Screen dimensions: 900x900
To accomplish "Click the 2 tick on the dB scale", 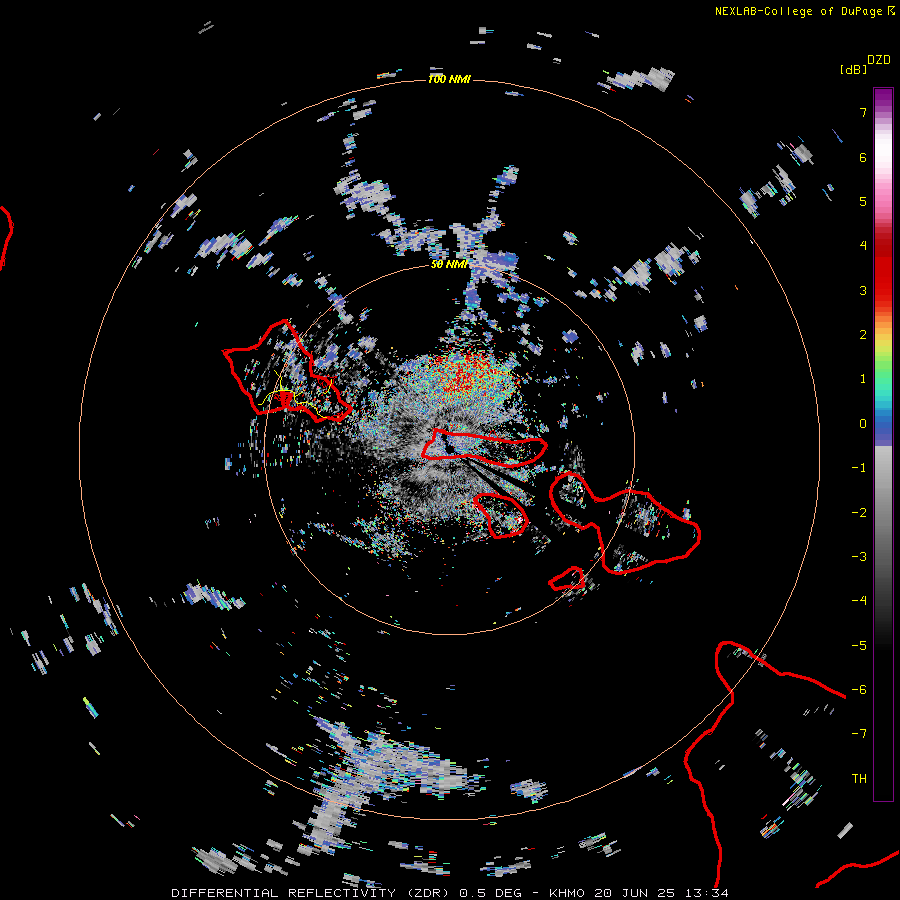I will (863, 335).
